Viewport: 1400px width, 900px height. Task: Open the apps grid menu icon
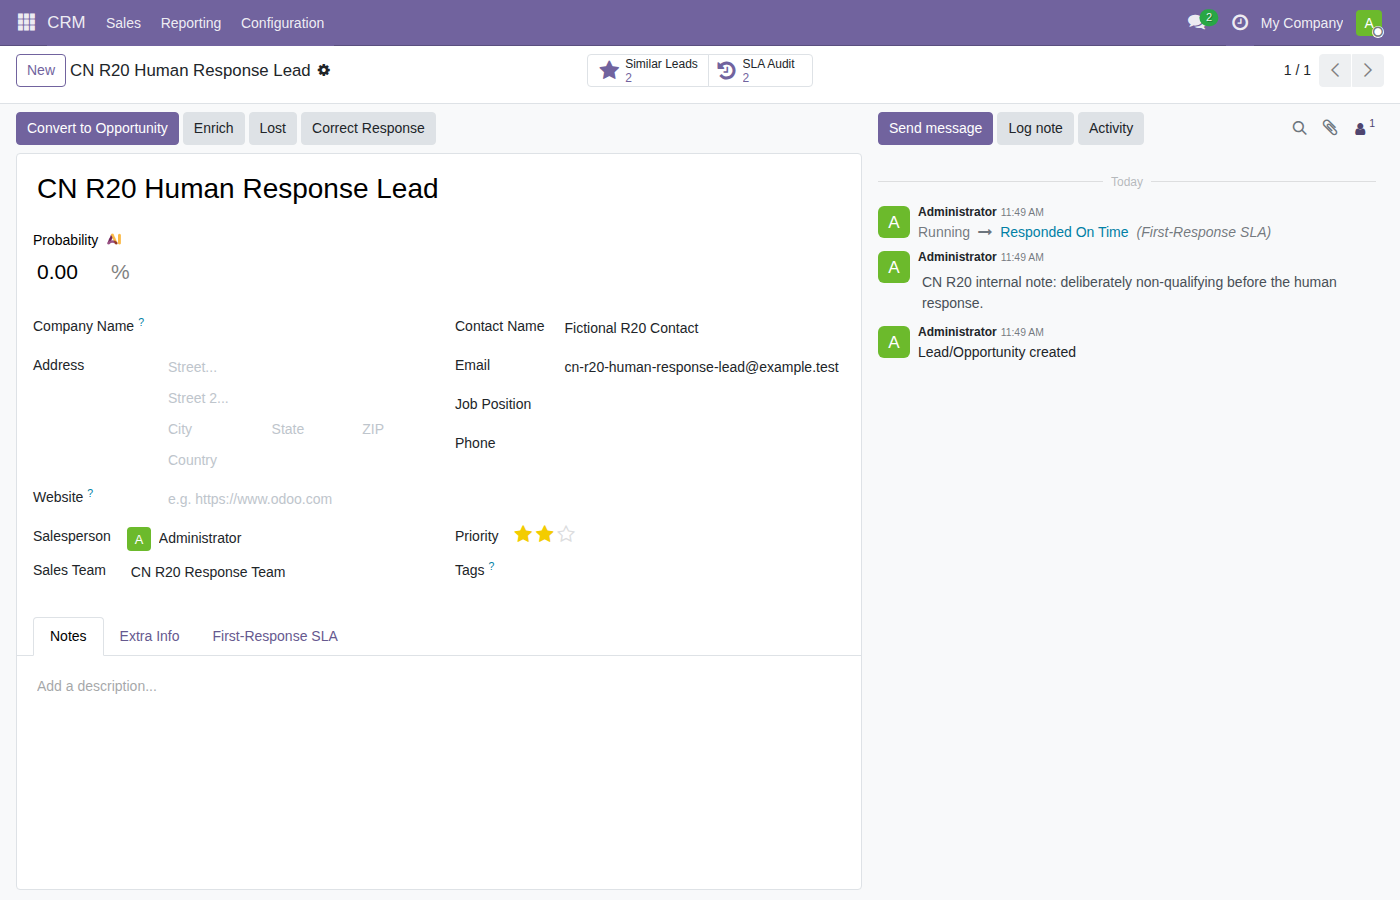26,22
